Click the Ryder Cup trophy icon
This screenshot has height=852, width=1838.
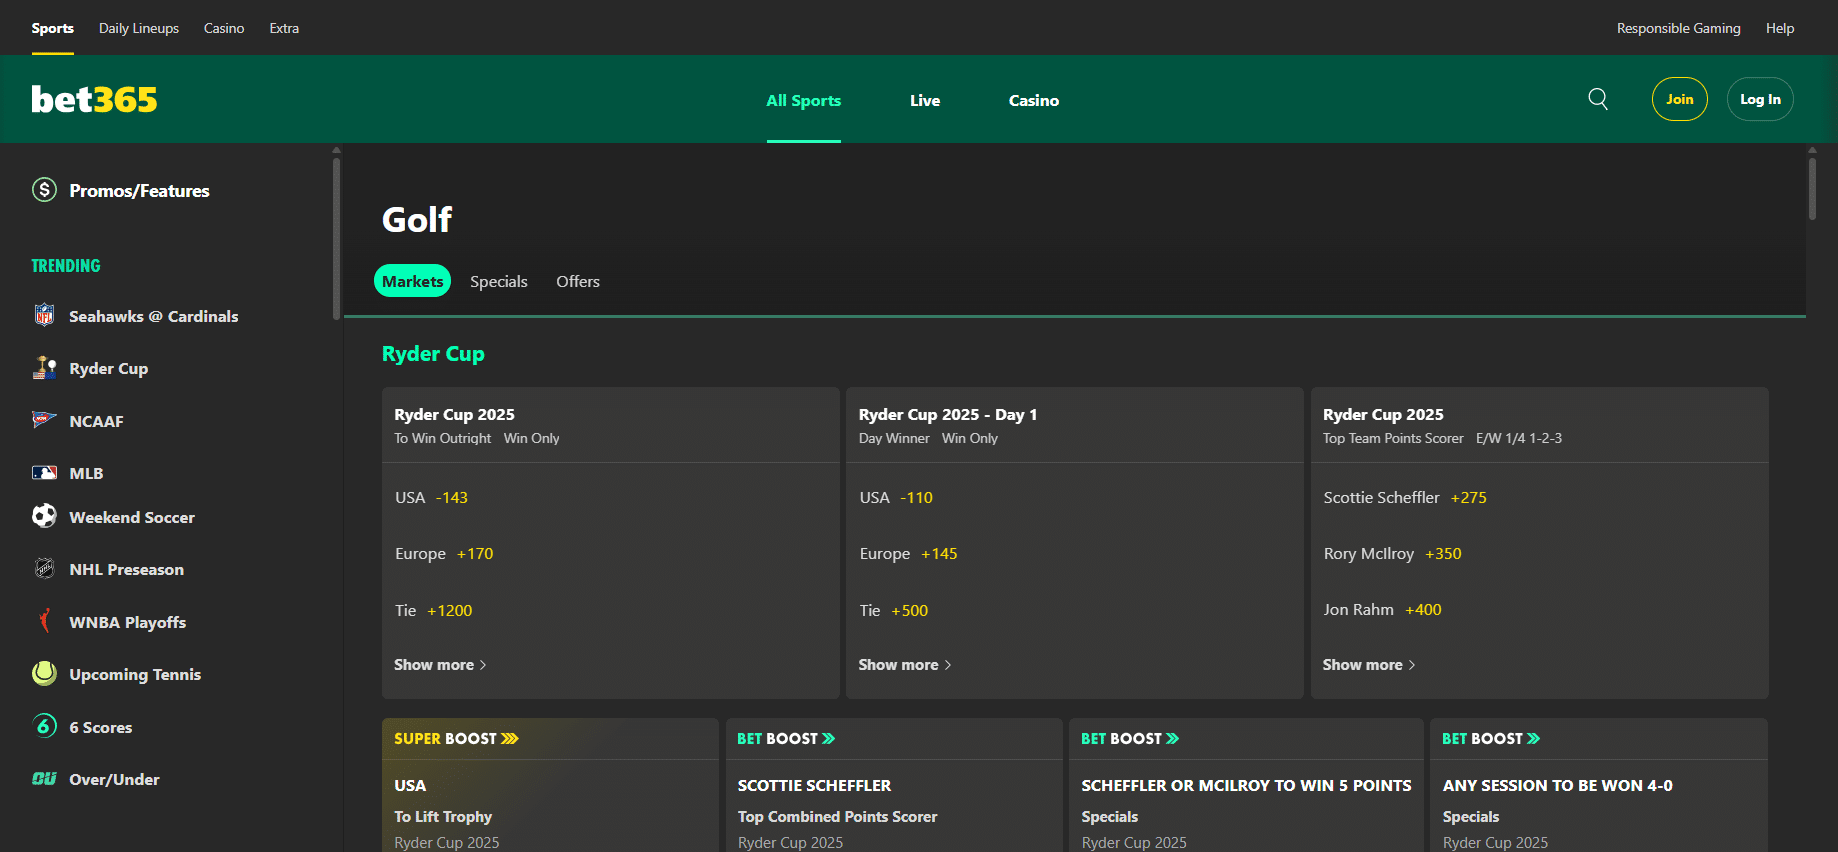(x=44, y=368)
